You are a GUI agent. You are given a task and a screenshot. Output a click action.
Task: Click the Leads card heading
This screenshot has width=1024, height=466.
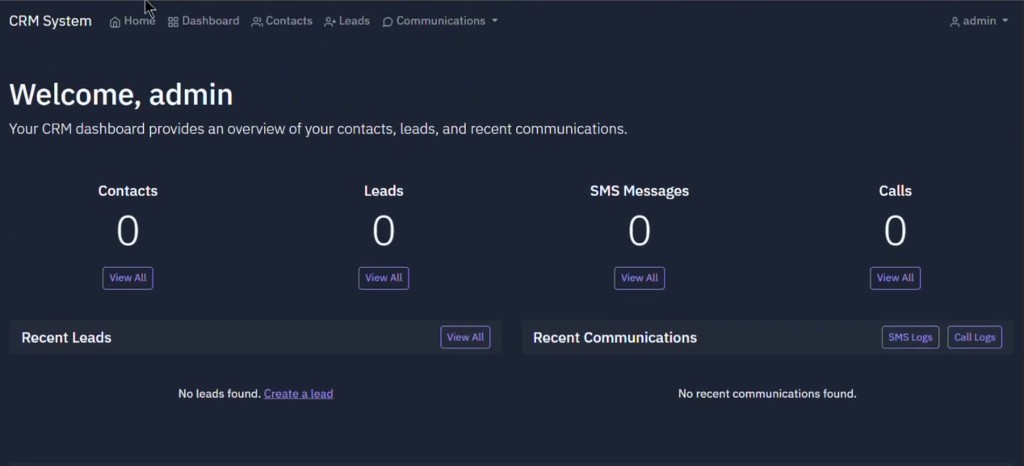pos(383,191)
